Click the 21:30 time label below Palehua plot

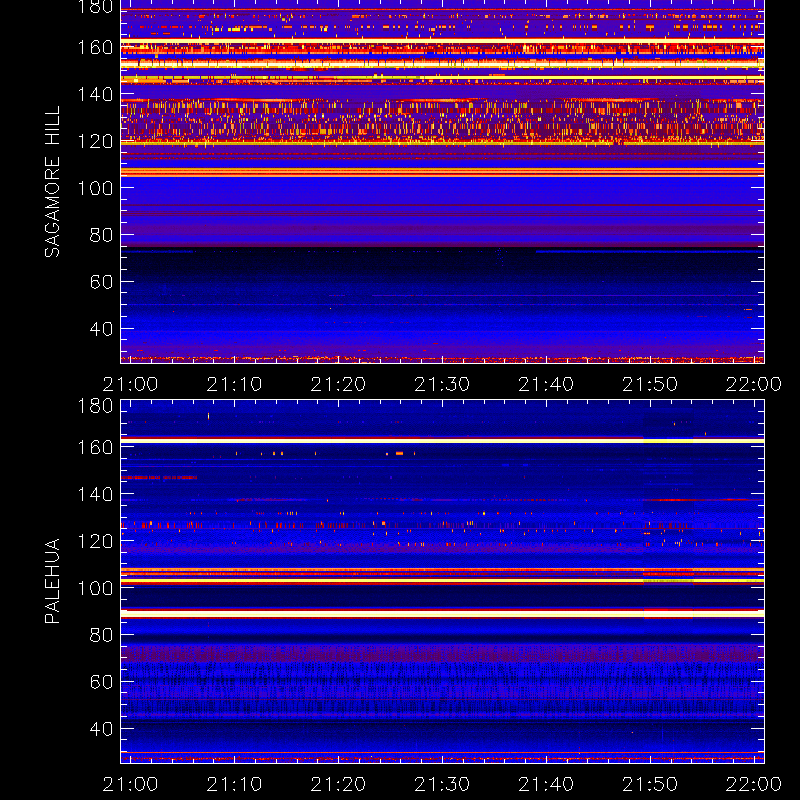pos(442,784)
